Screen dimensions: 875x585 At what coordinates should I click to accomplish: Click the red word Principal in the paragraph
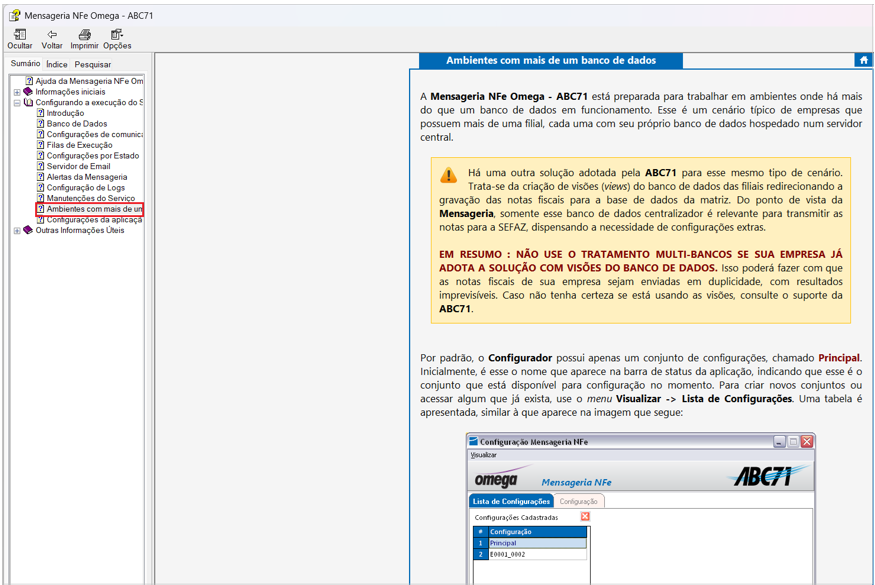(x=839, y=358)
